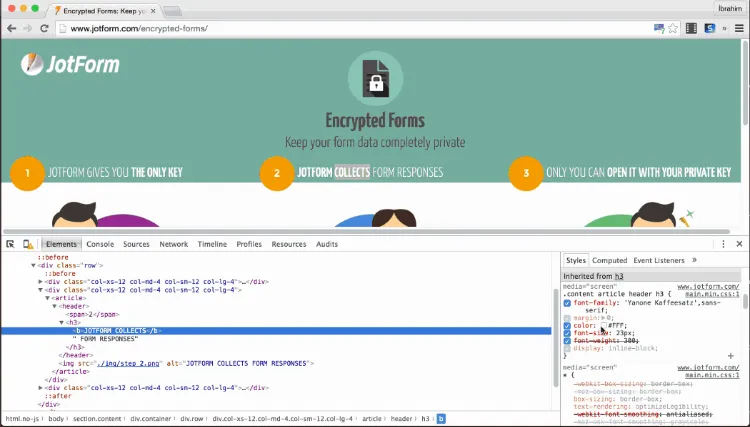Collapse the h3 node

point(62,322)
